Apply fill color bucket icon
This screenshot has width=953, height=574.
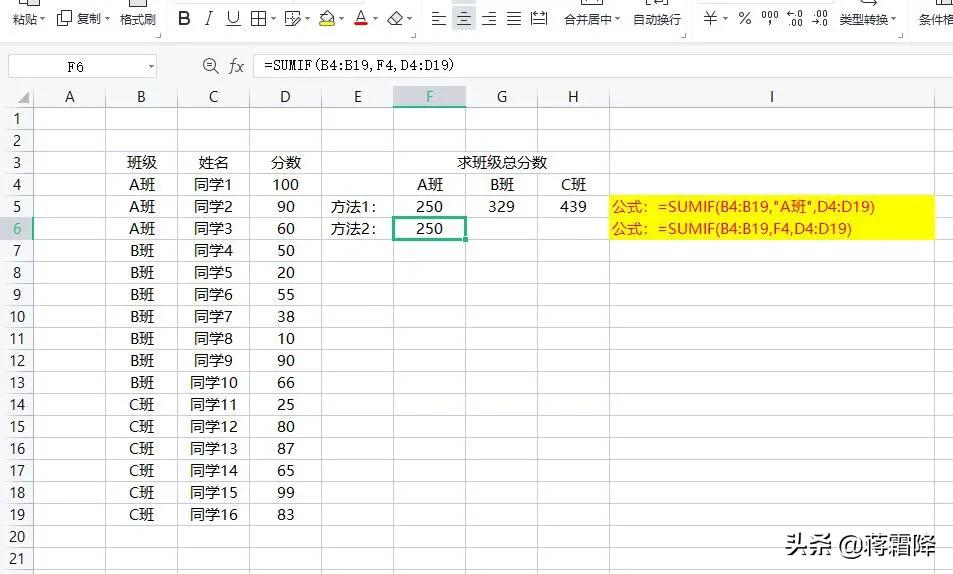click(x=327, y=19)
